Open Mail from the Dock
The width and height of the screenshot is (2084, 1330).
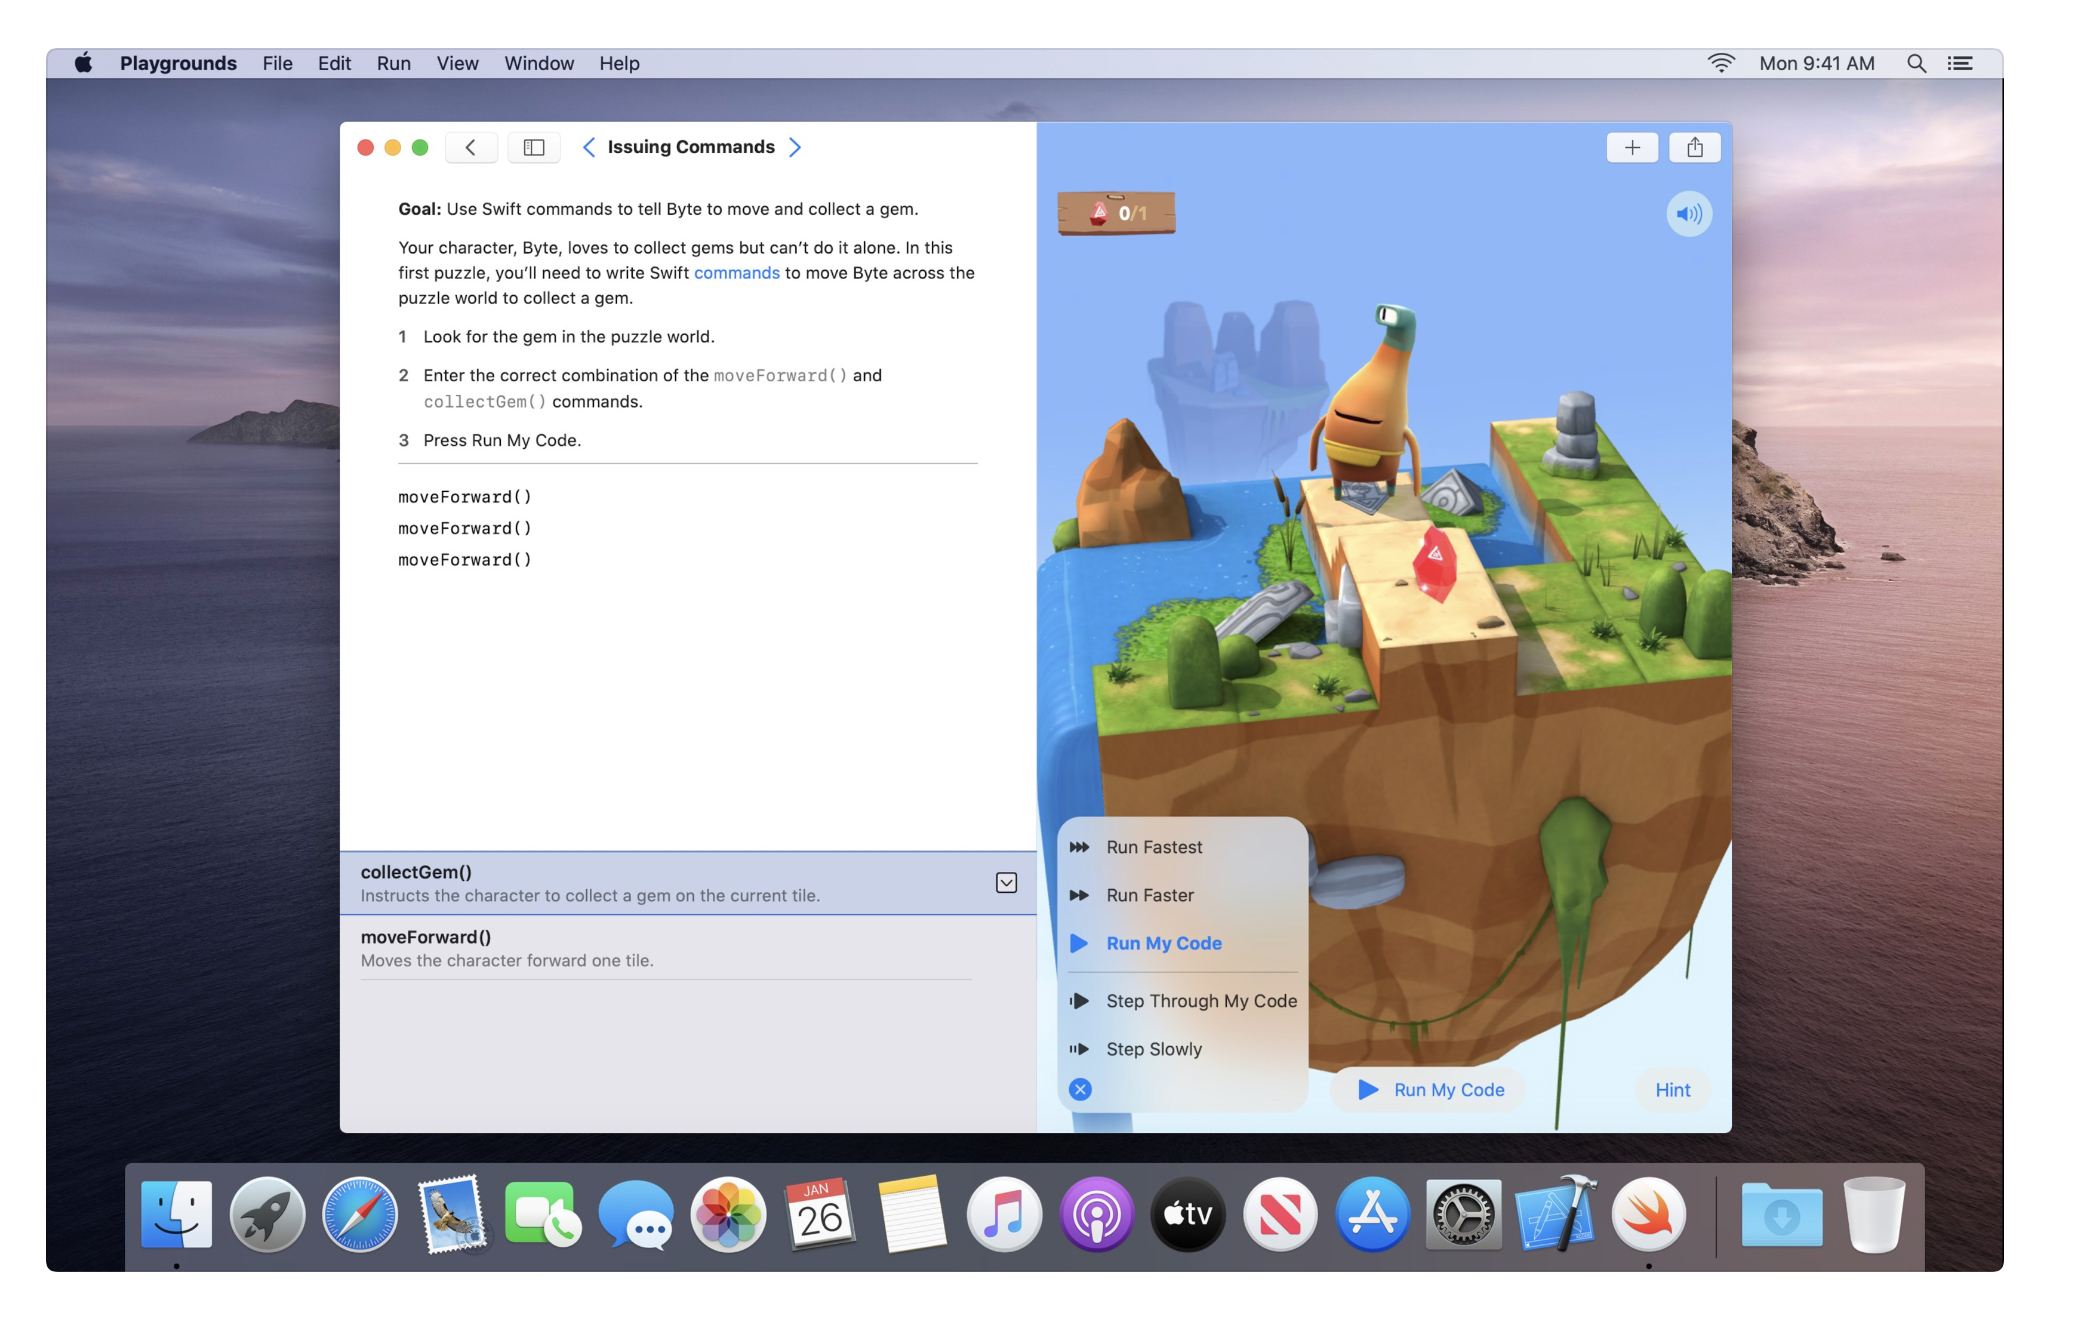coord(452,1215)
